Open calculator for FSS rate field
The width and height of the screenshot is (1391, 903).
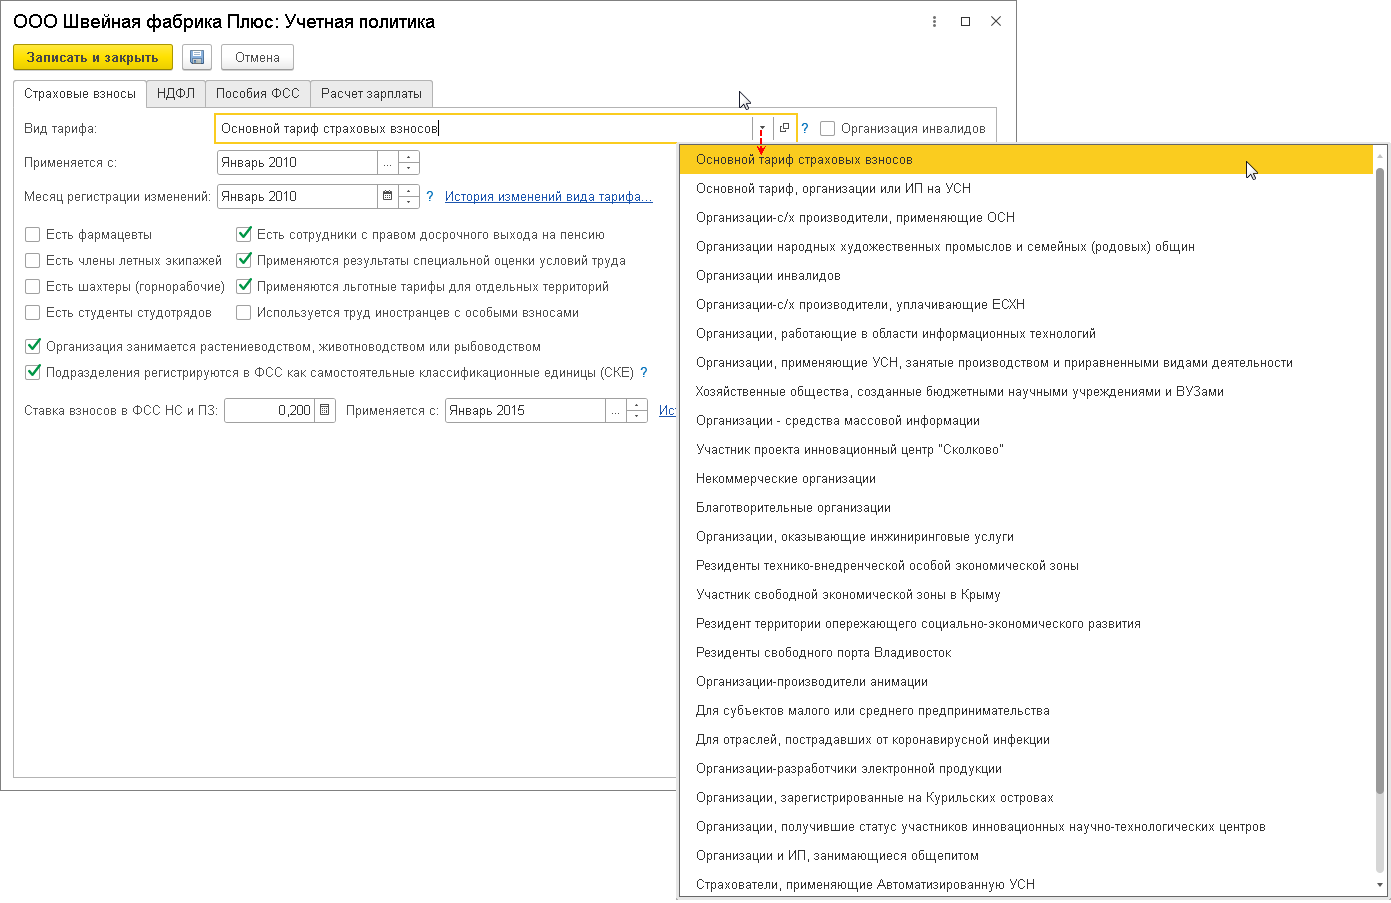click(x=325, y=410)
